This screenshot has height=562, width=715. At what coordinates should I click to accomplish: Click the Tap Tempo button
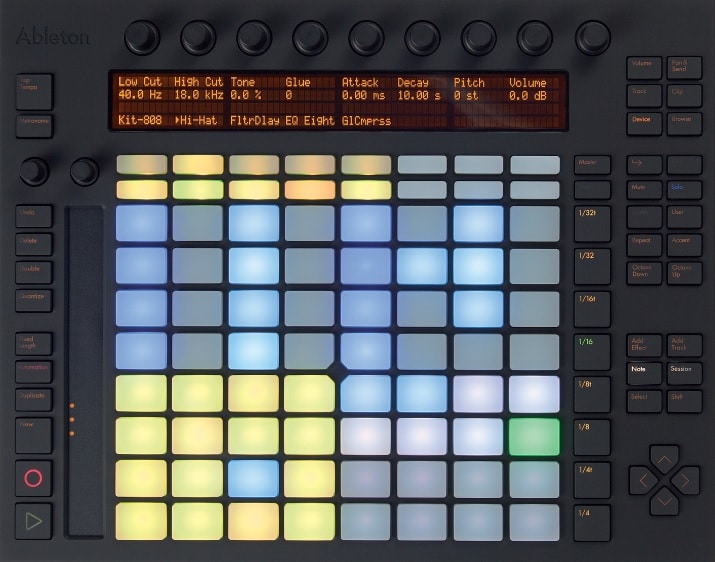(x=35, y=92)
